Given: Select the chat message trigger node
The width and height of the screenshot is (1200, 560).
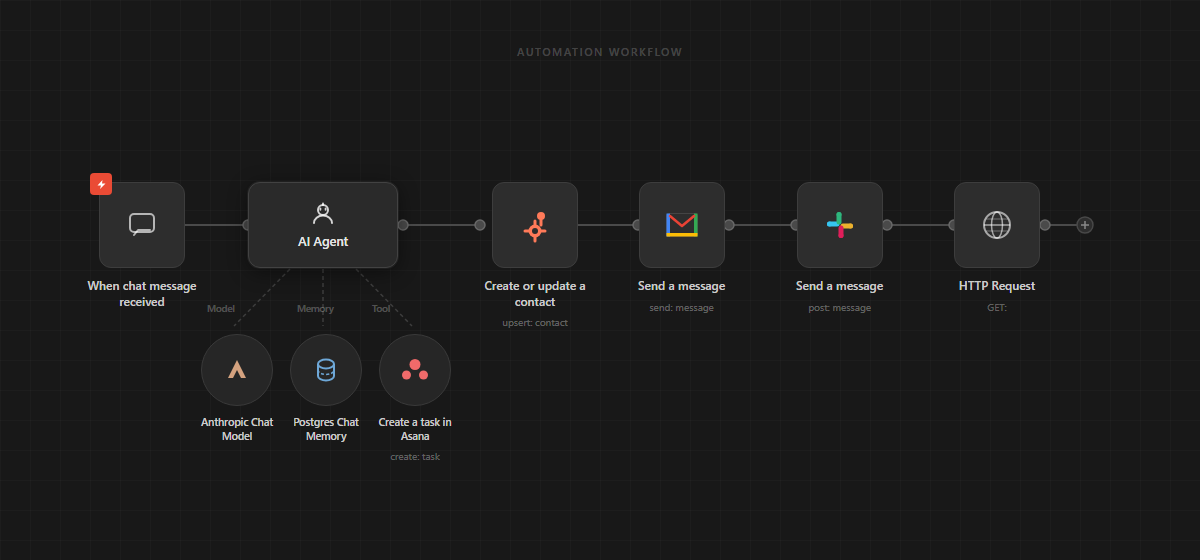Looking at the screenshot, I should 142,225.
